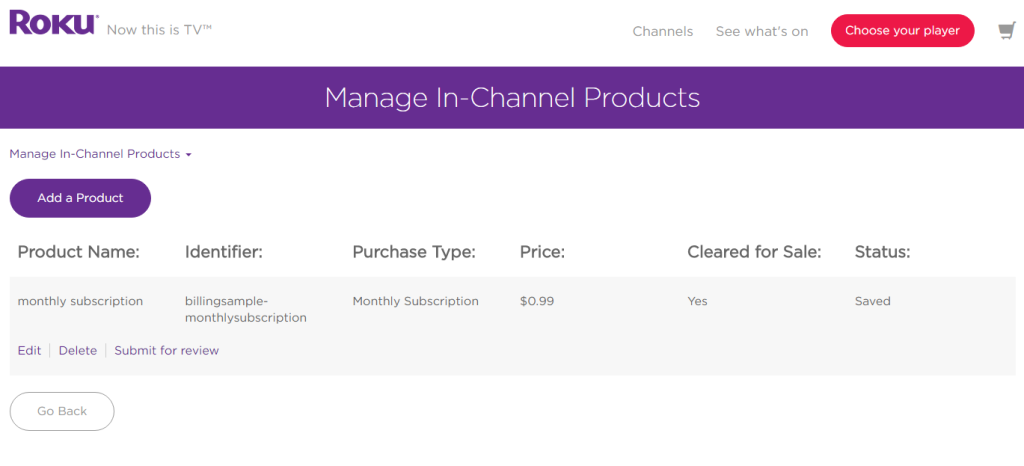
Task: Click the Purchase Type column header
Action: (413, 252)
